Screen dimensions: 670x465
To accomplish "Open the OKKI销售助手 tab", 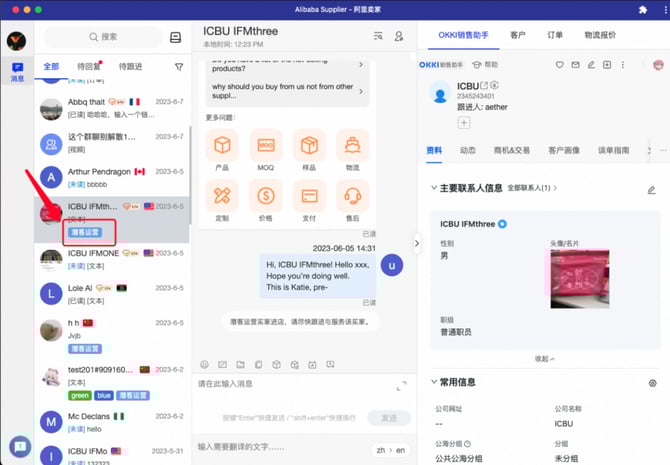I will tap(463, 35).
